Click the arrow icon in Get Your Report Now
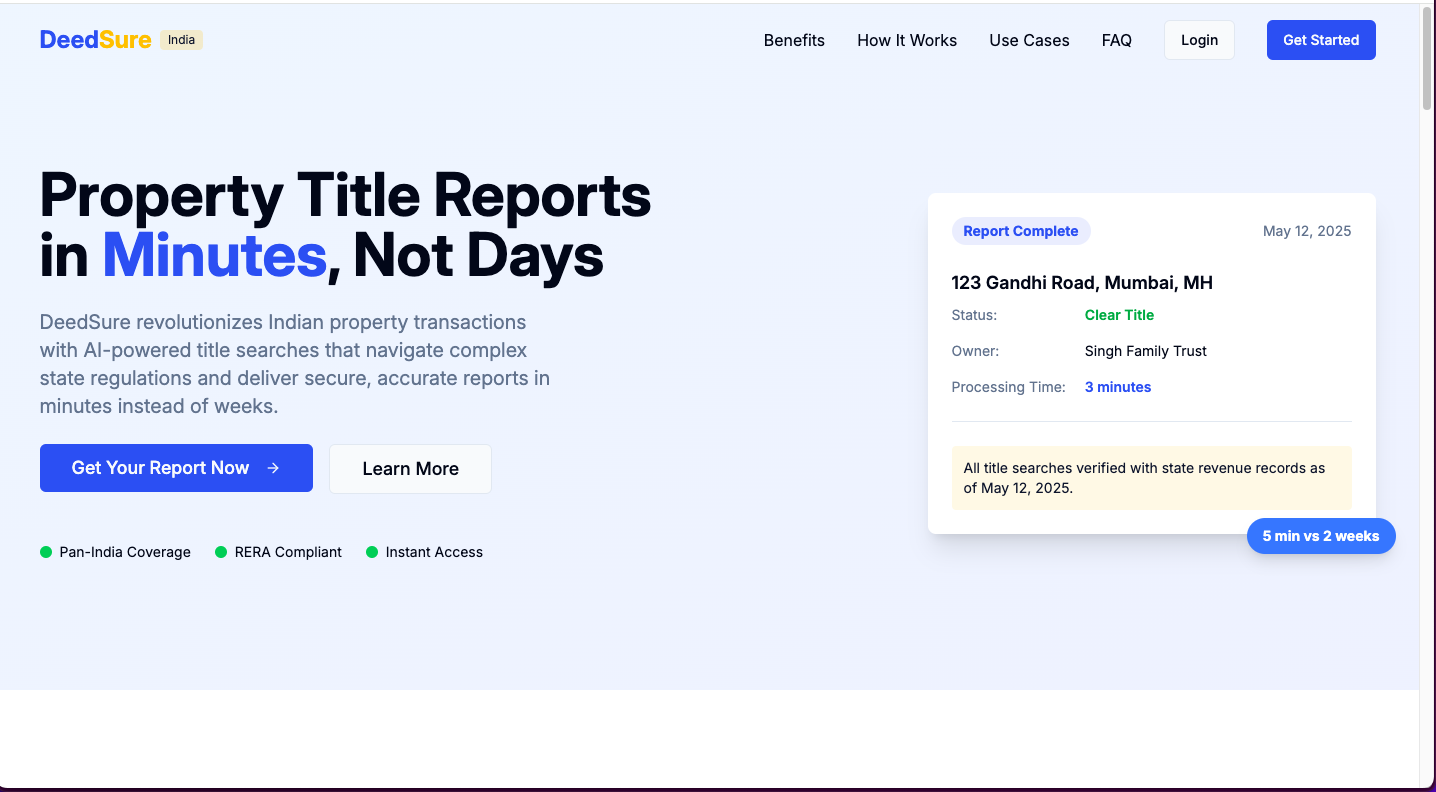This screenshot has width=1436, height=792. coord(273,468)
